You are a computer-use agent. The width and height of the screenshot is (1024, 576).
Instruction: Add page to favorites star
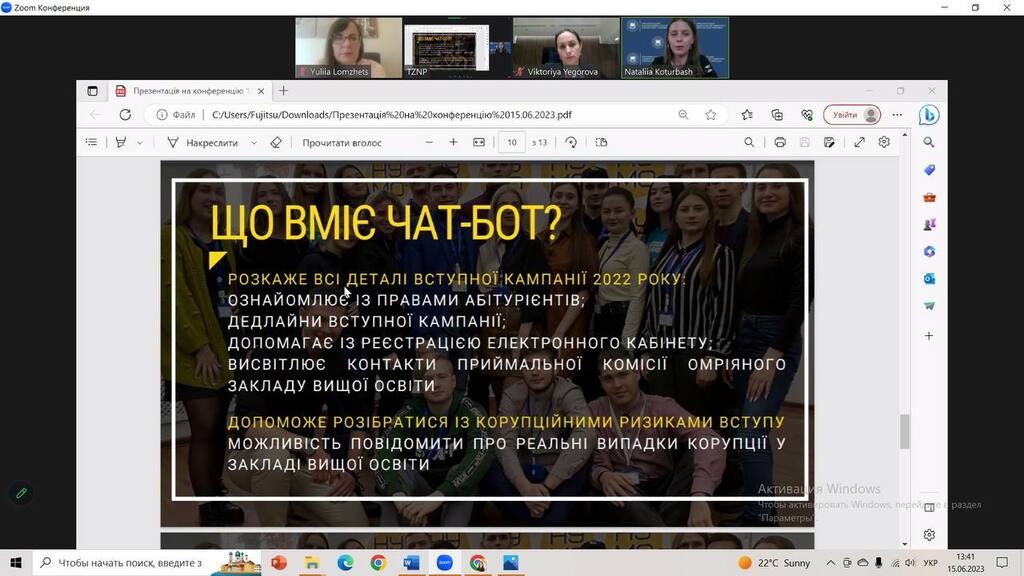(x=711, y=115)
